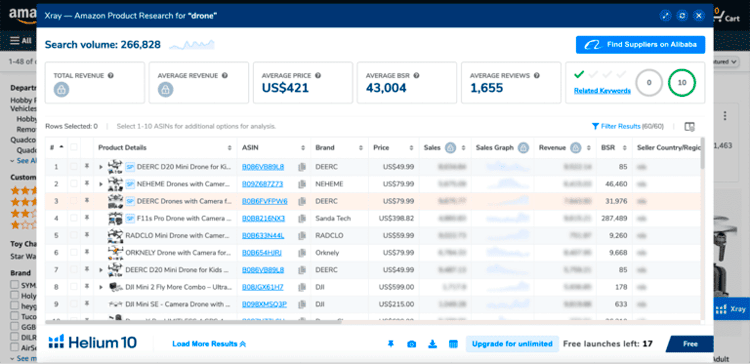The height and width of the screenshot is (364, 750).
Task: Sort by Brand column
Action: point(360,148)
